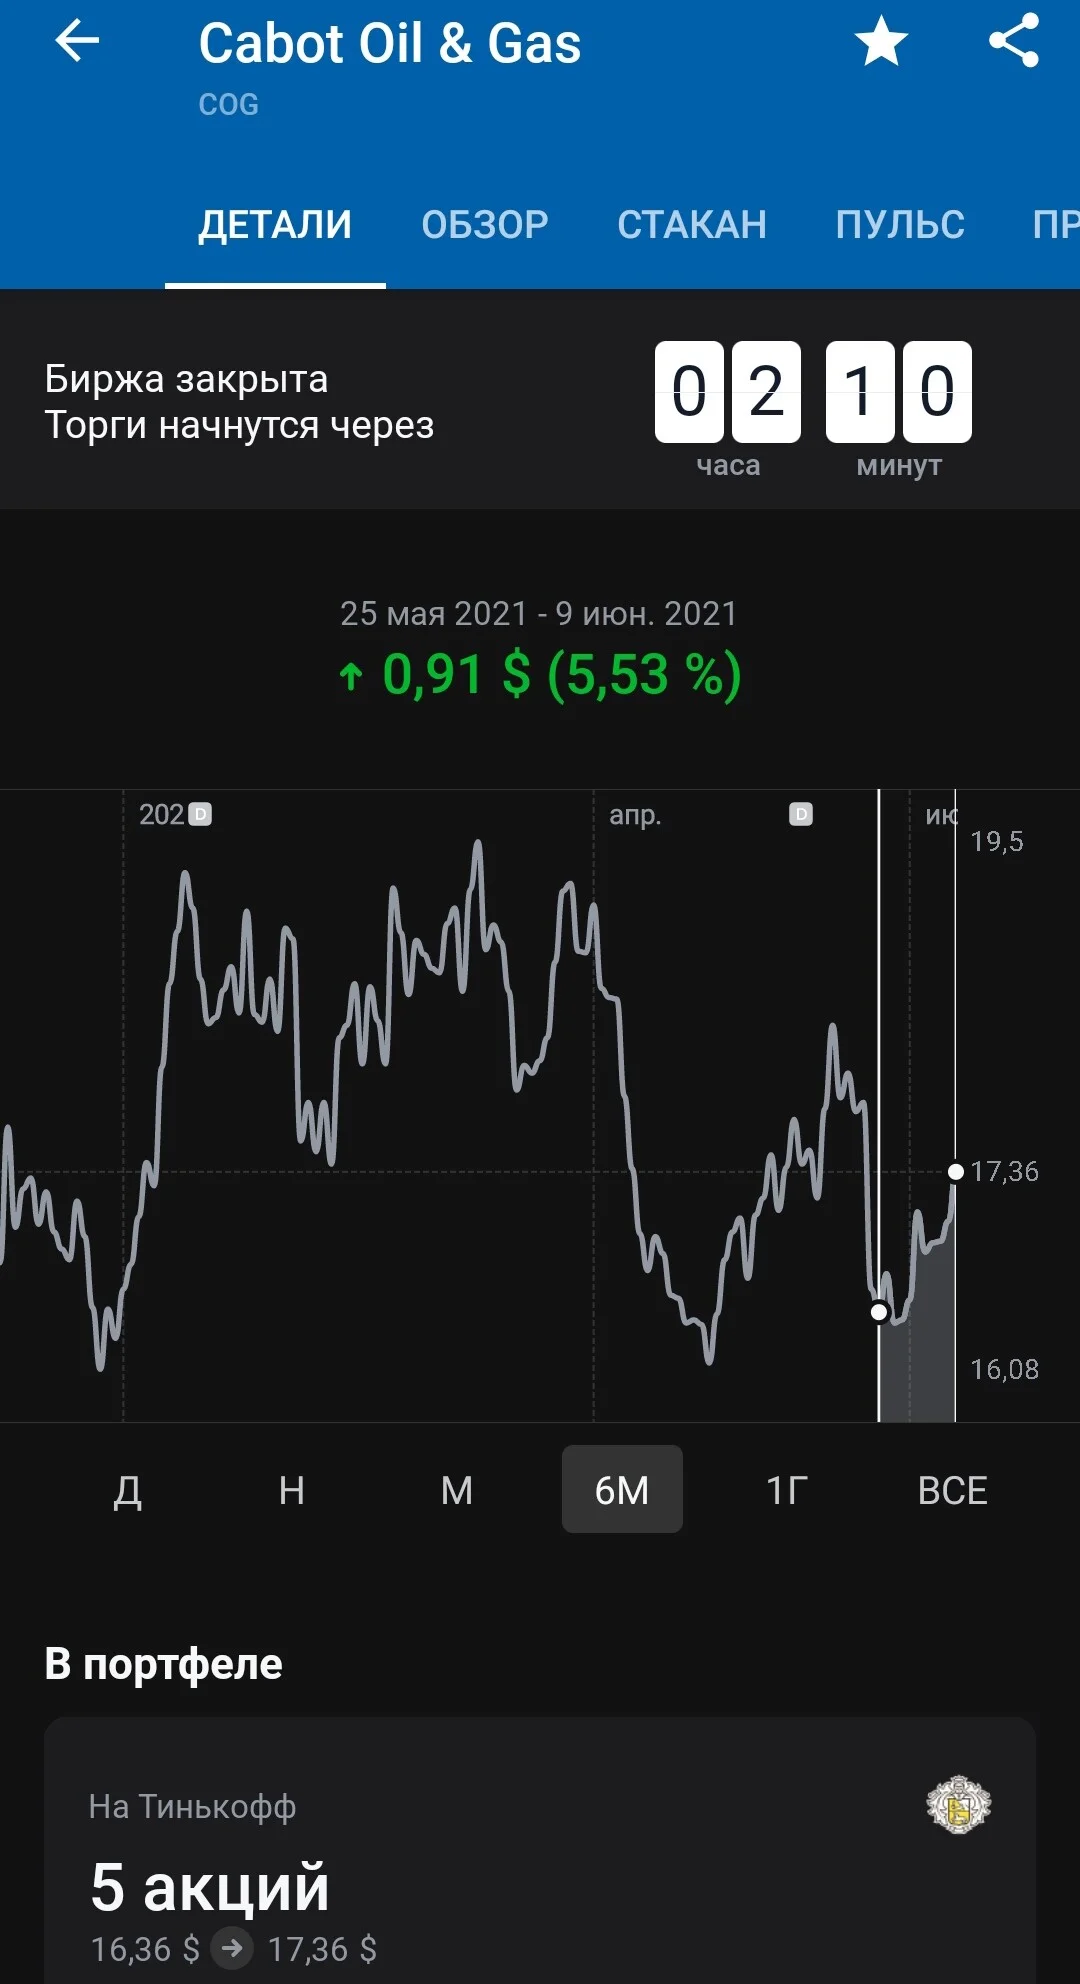Image resolution: width=1080 pixels, height=1984 pixels.
Task: Open the СТАКАН tab
Action: pos(692,225)
